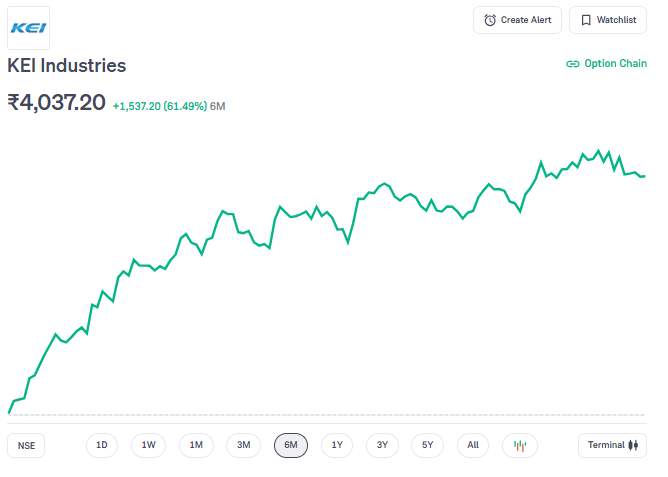This screenshot has height=477, width=668.
Task: Add KEI Industries to Watchlist
Action: tap(608, 20)
